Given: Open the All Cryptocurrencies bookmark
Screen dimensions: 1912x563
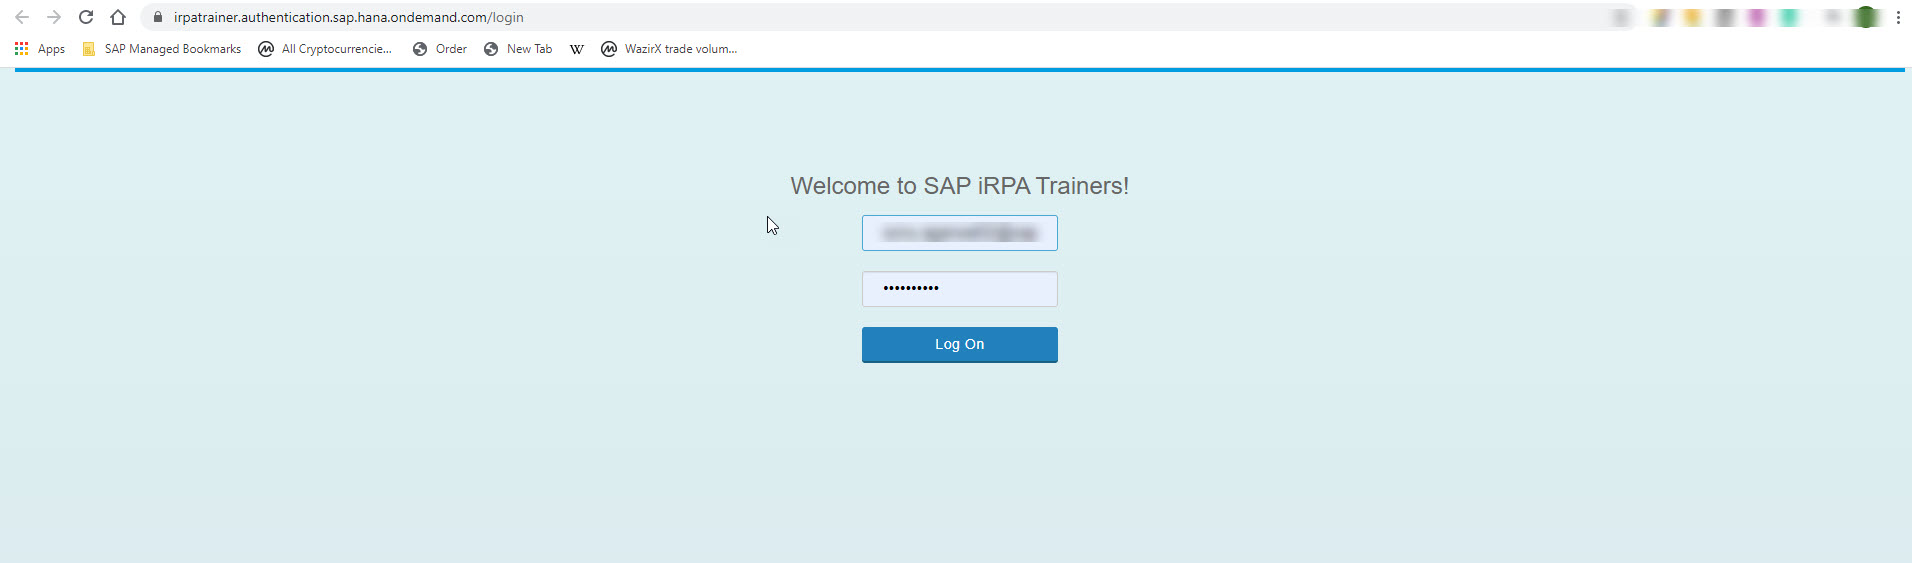Looking at the screenshot, I should (x=325, y=49).
